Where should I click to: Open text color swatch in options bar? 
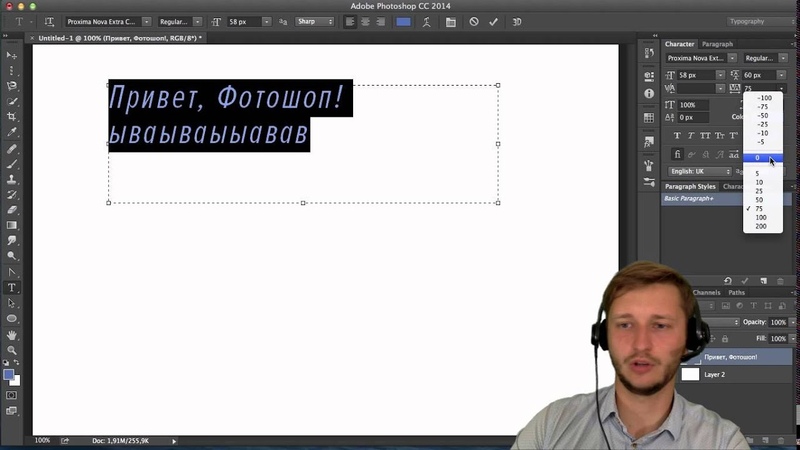404,22
